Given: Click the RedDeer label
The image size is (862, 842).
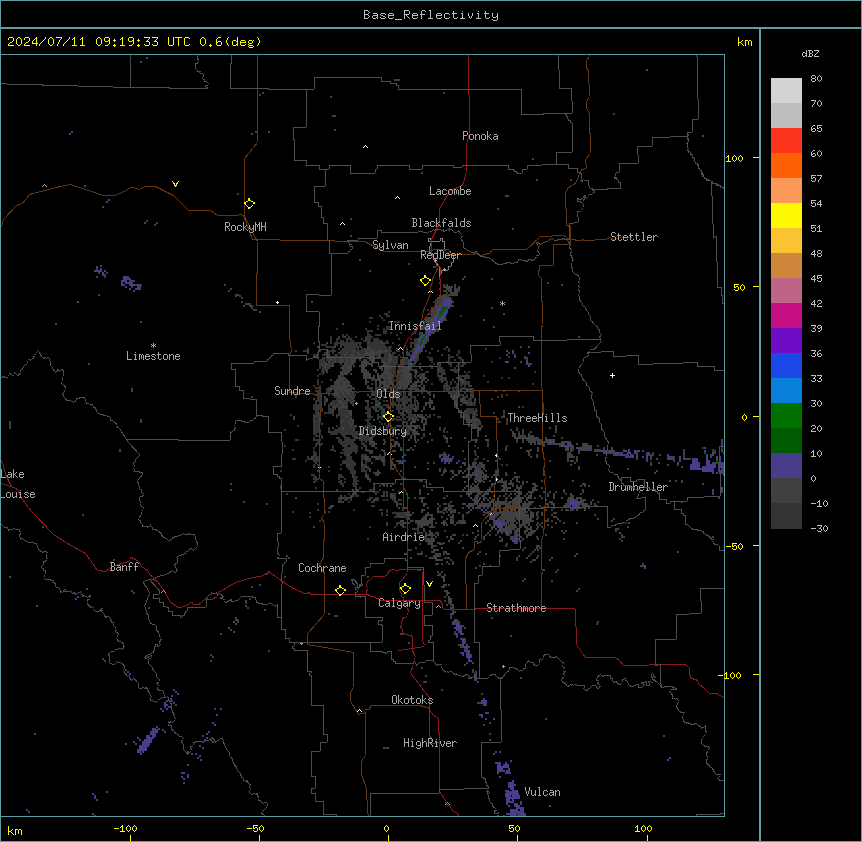Looking at the screenshot, I should click(x=440, y=254).
